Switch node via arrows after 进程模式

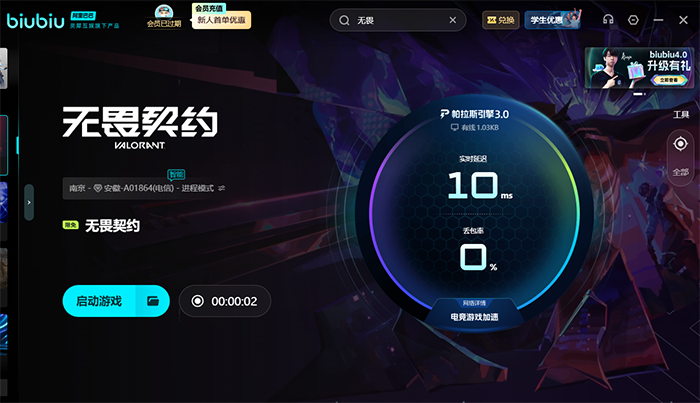222,188
